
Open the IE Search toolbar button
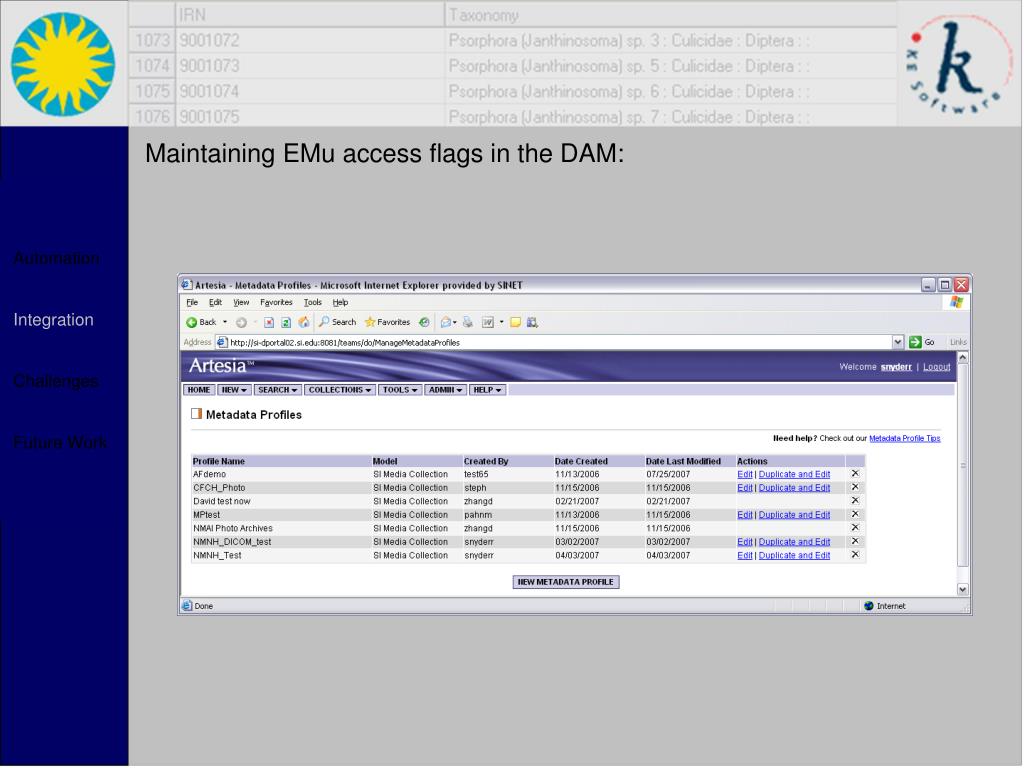point(338,323)
